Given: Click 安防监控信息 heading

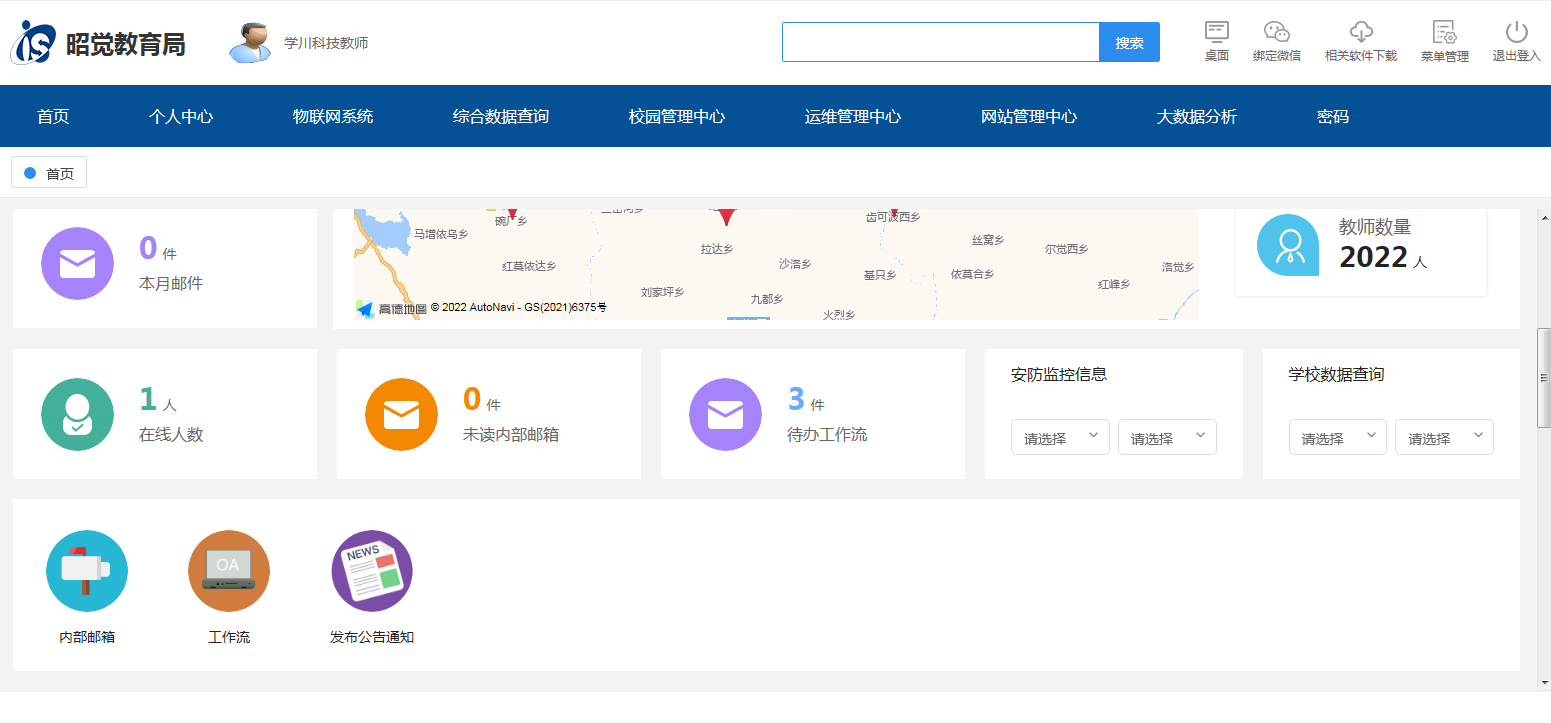Looking at the screenshot, I should [1059, 375].
